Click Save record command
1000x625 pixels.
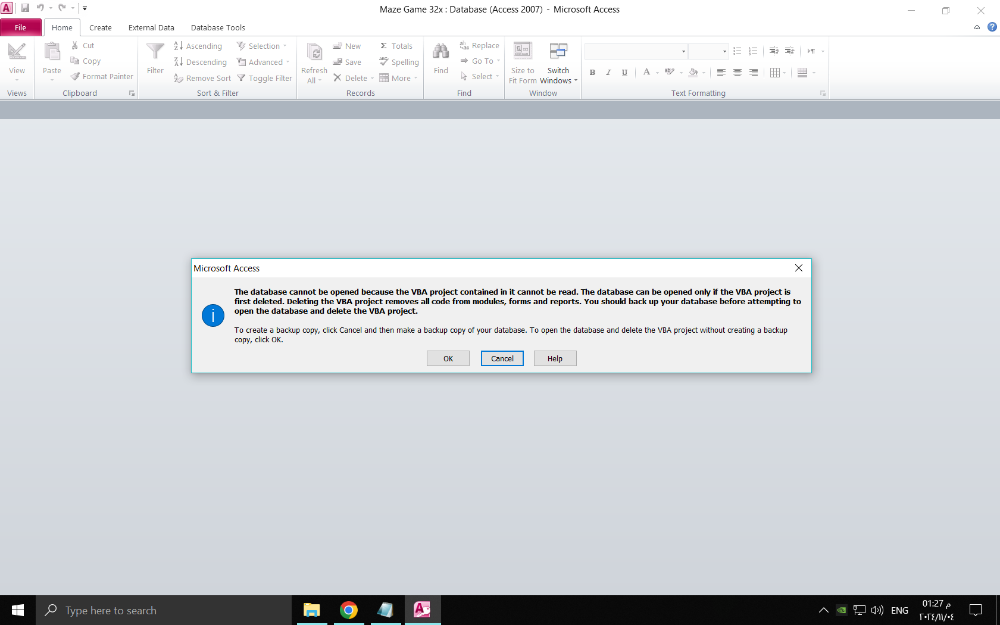pyautogui.click(x=347, y=62)
